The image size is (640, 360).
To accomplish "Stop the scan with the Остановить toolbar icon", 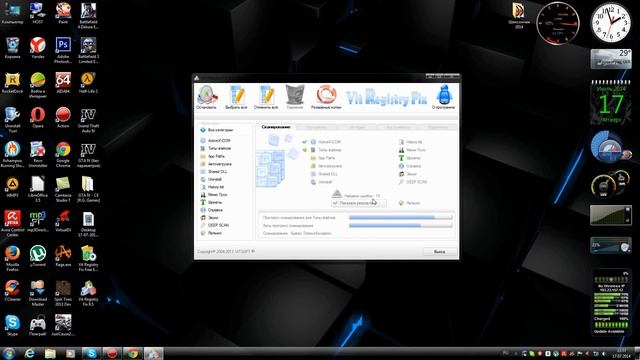I will pyautogui.click(x=207, y=97).
